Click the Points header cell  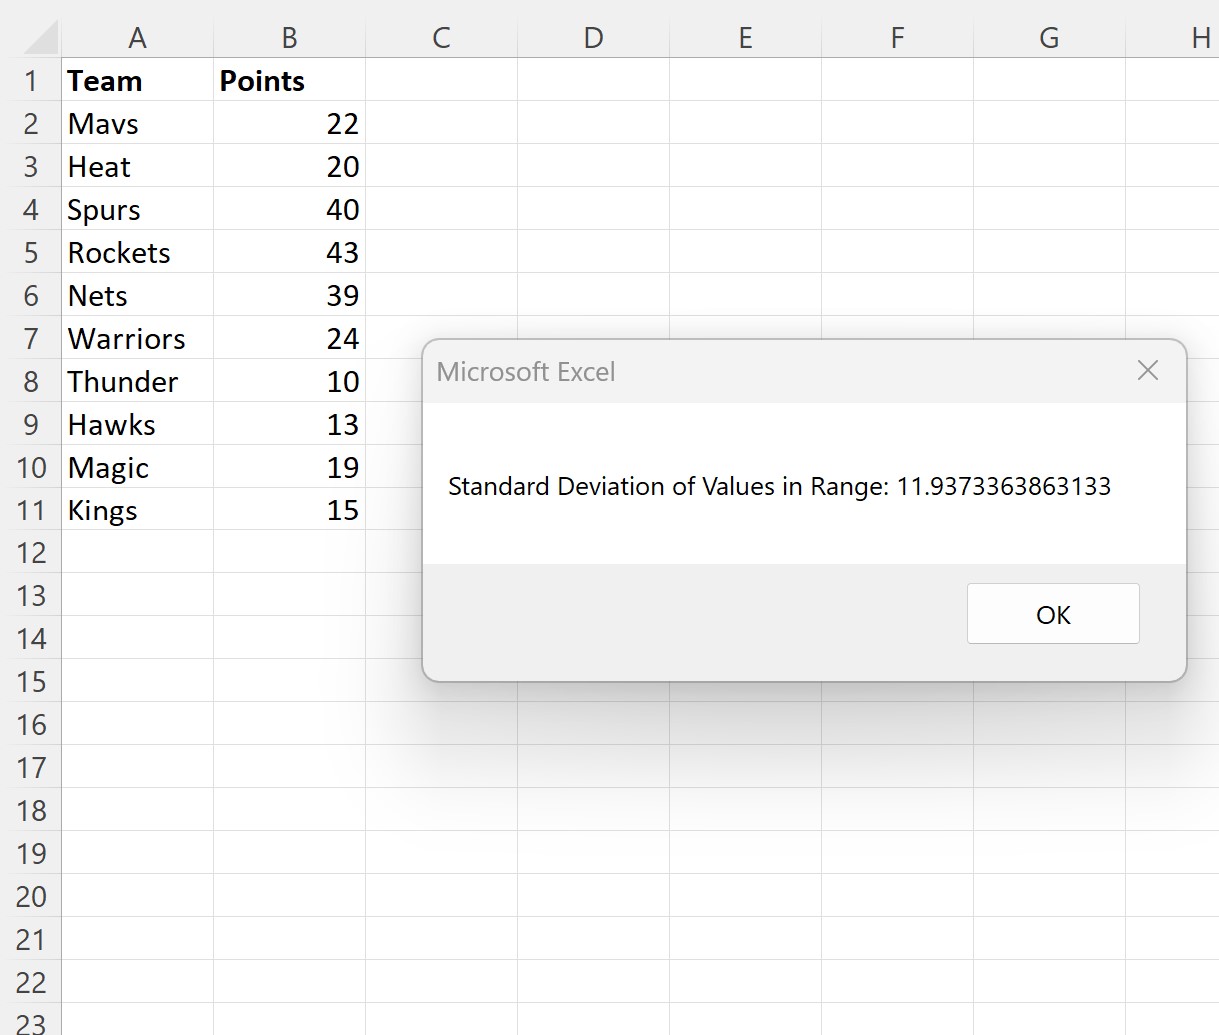[x=290, y=80]
